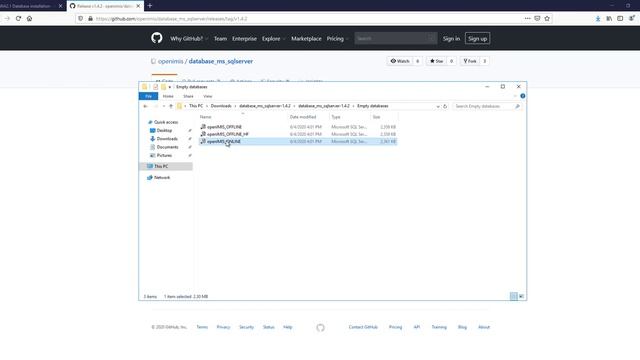Click Terms link in GitHub footer
The image size is (640, 360).
[x=202, y=327]
